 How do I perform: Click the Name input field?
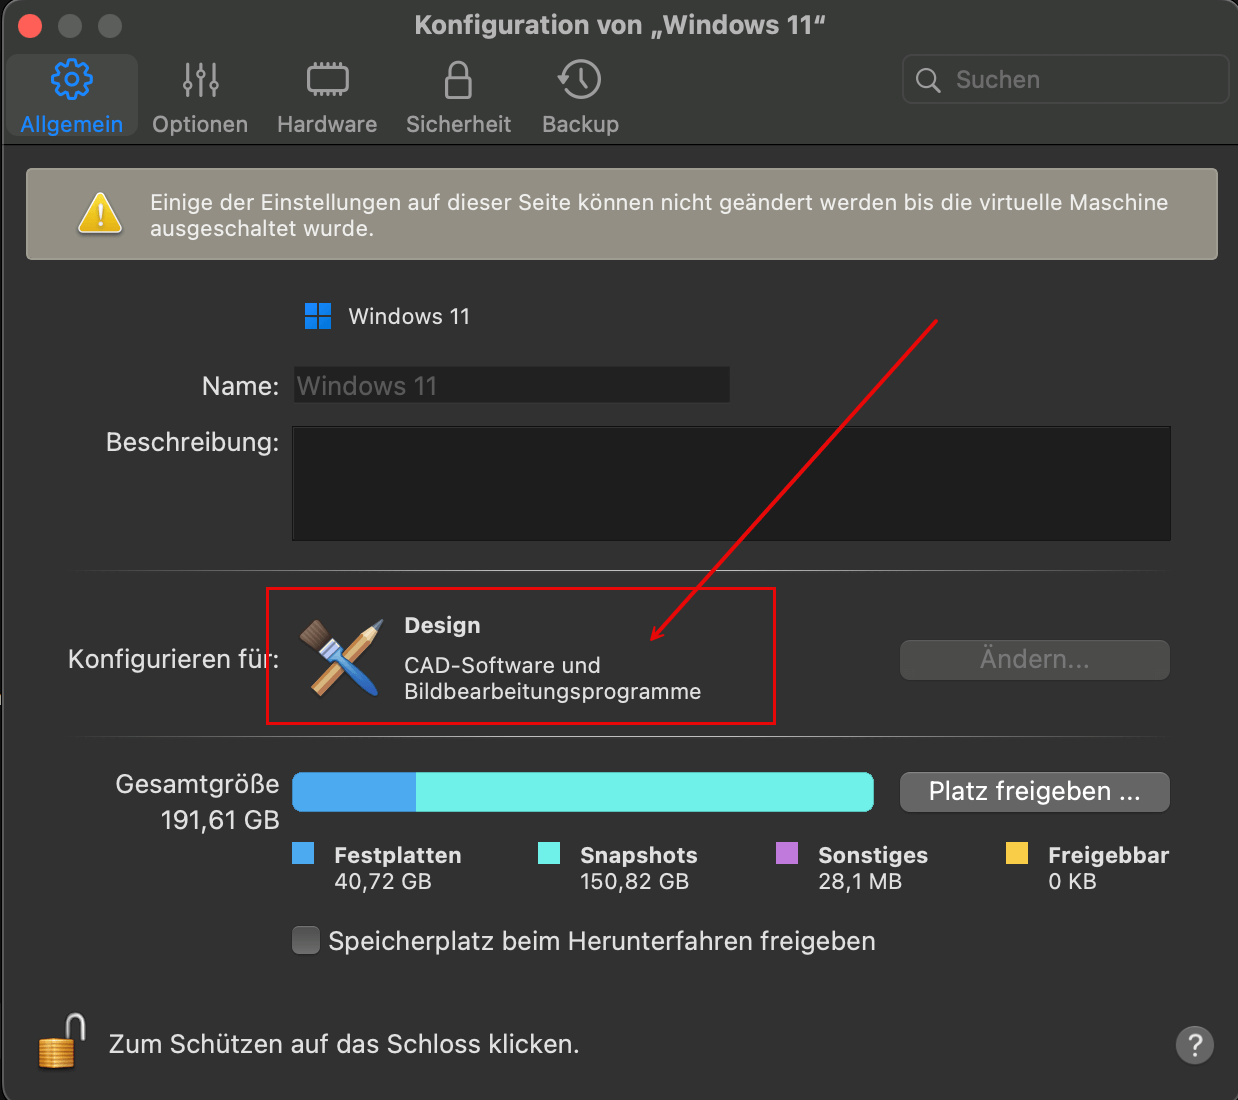click(511, 385)
